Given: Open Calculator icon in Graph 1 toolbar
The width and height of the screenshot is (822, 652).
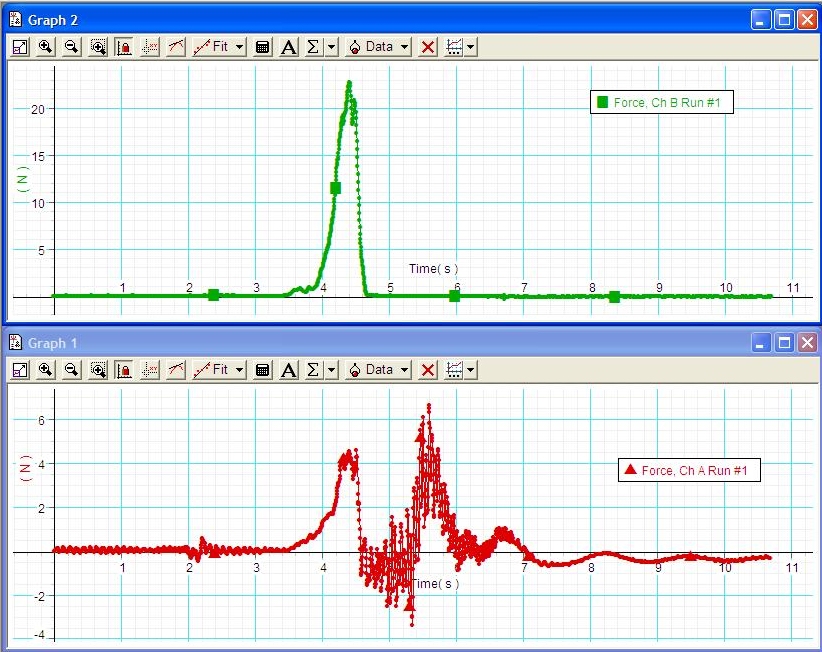Looking at the screenshot, I should [x=262, y=370].
